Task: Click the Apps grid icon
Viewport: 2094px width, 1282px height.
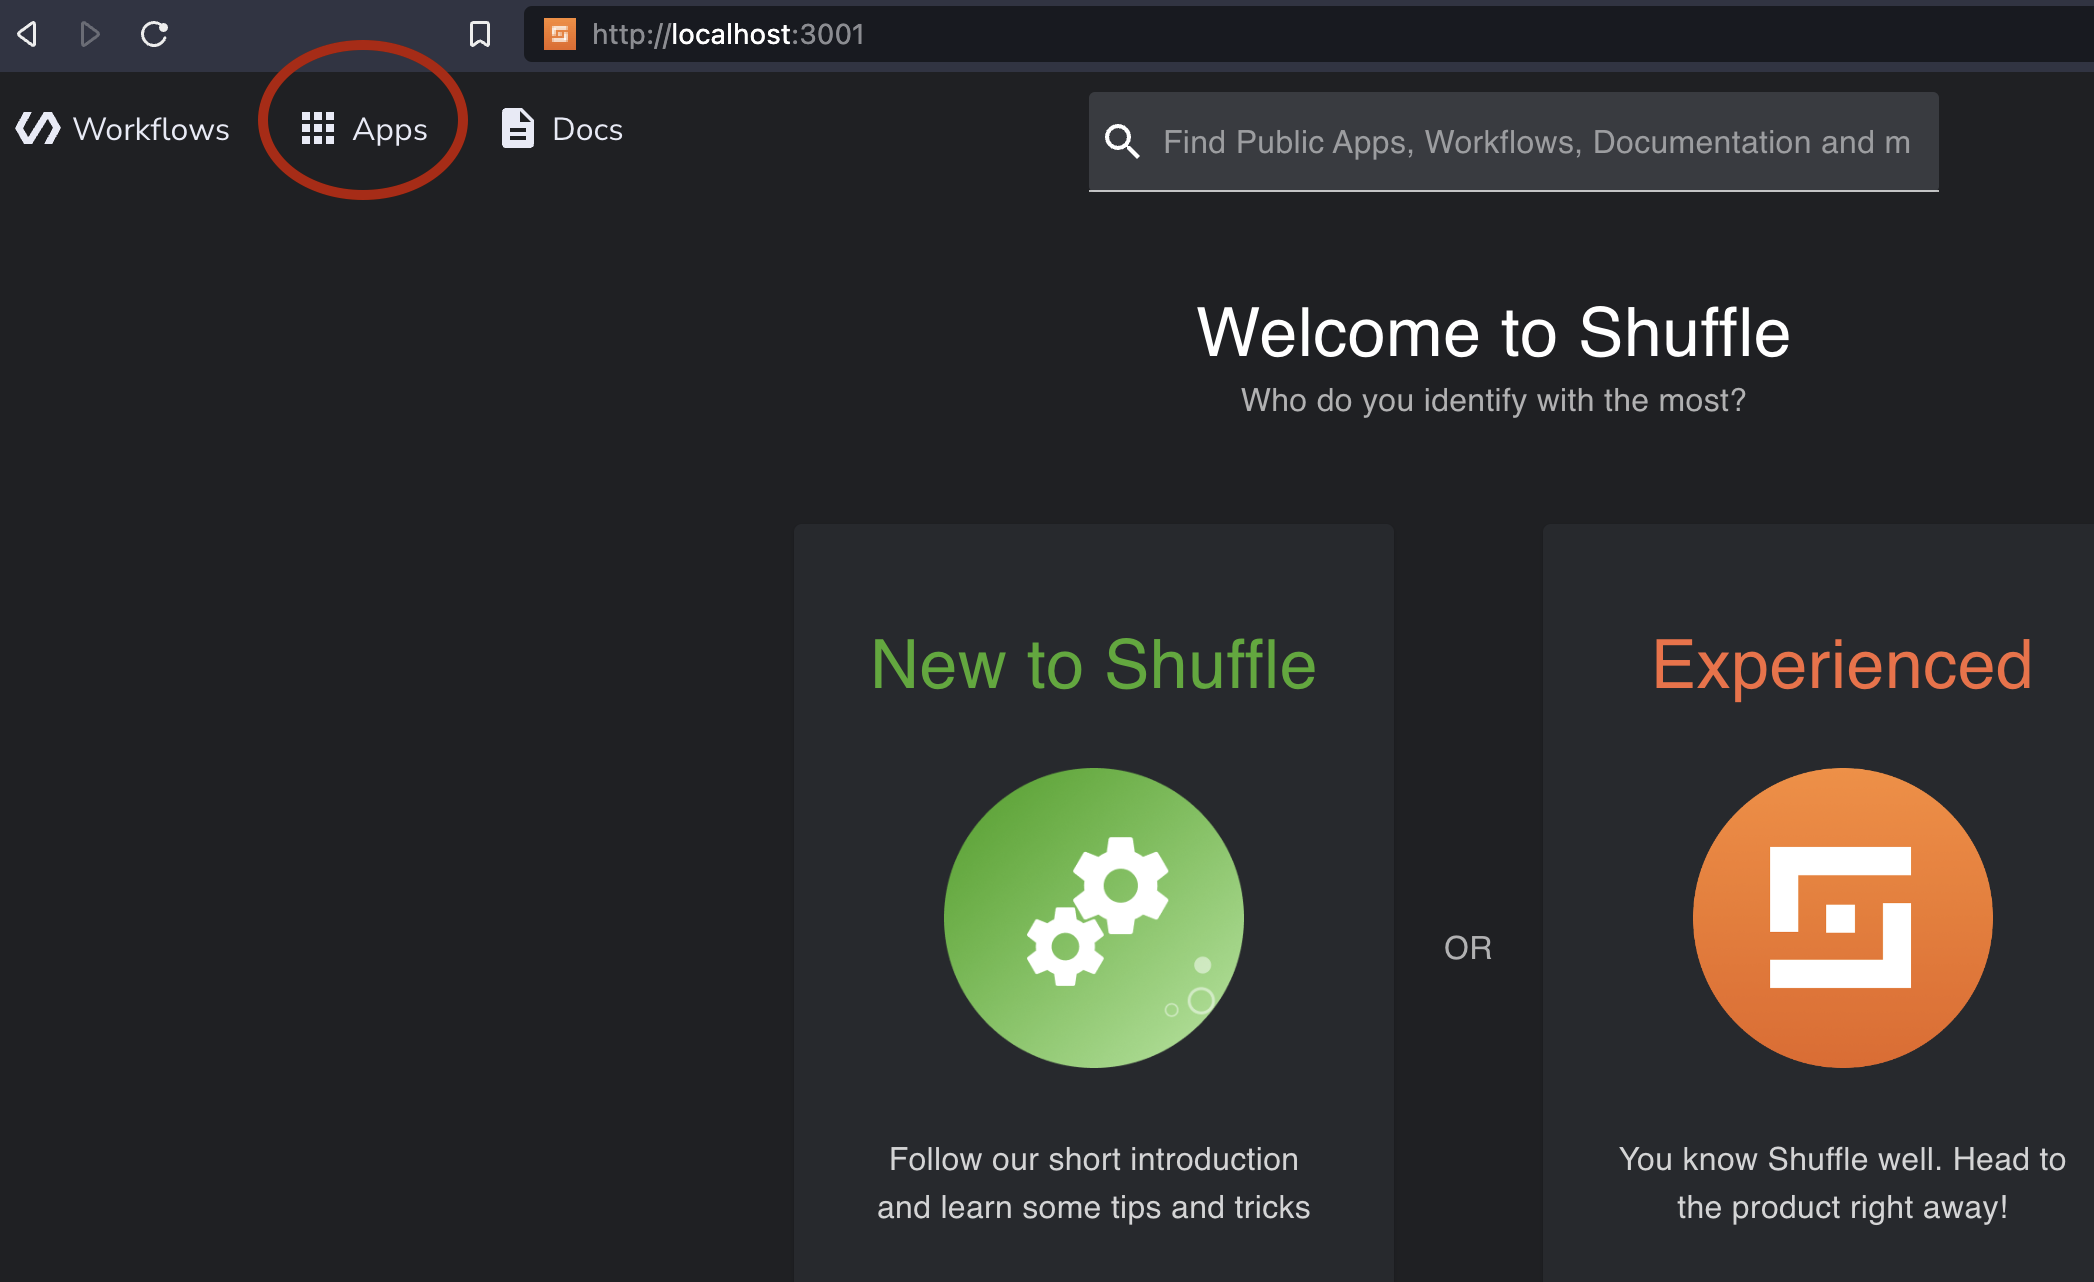Action: tap(318, 129)
